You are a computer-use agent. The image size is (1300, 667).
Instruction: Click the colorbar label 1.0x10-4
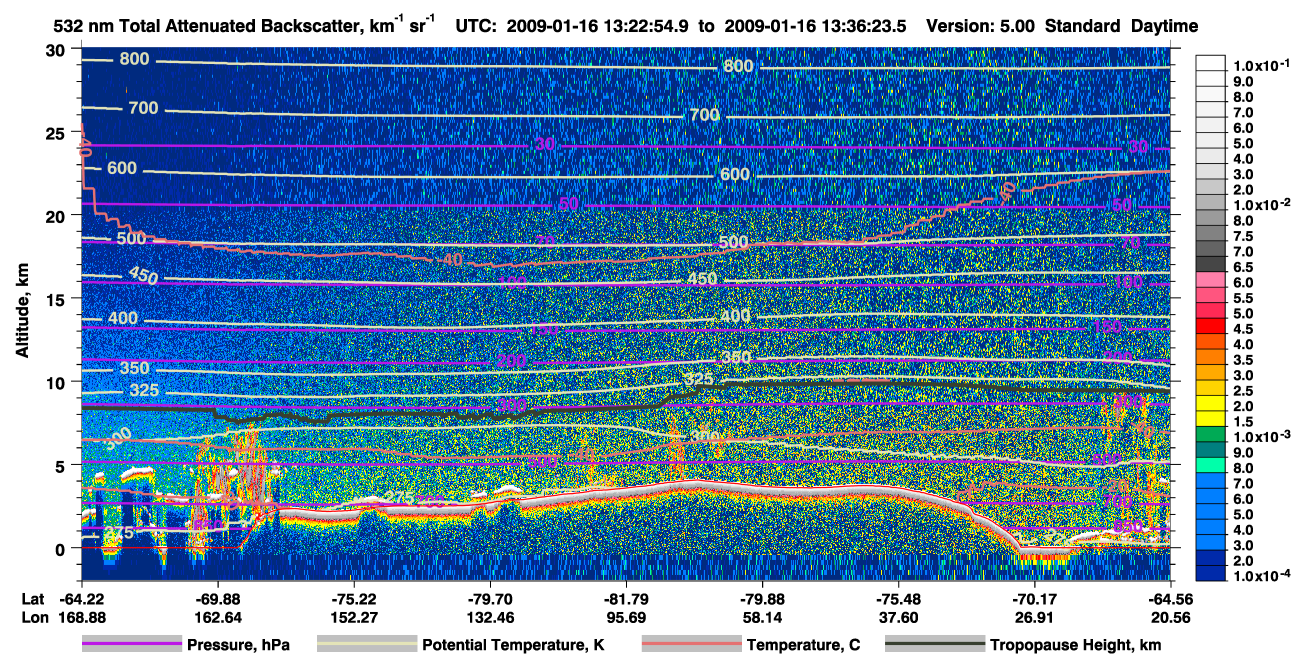tap(1260, 577)
